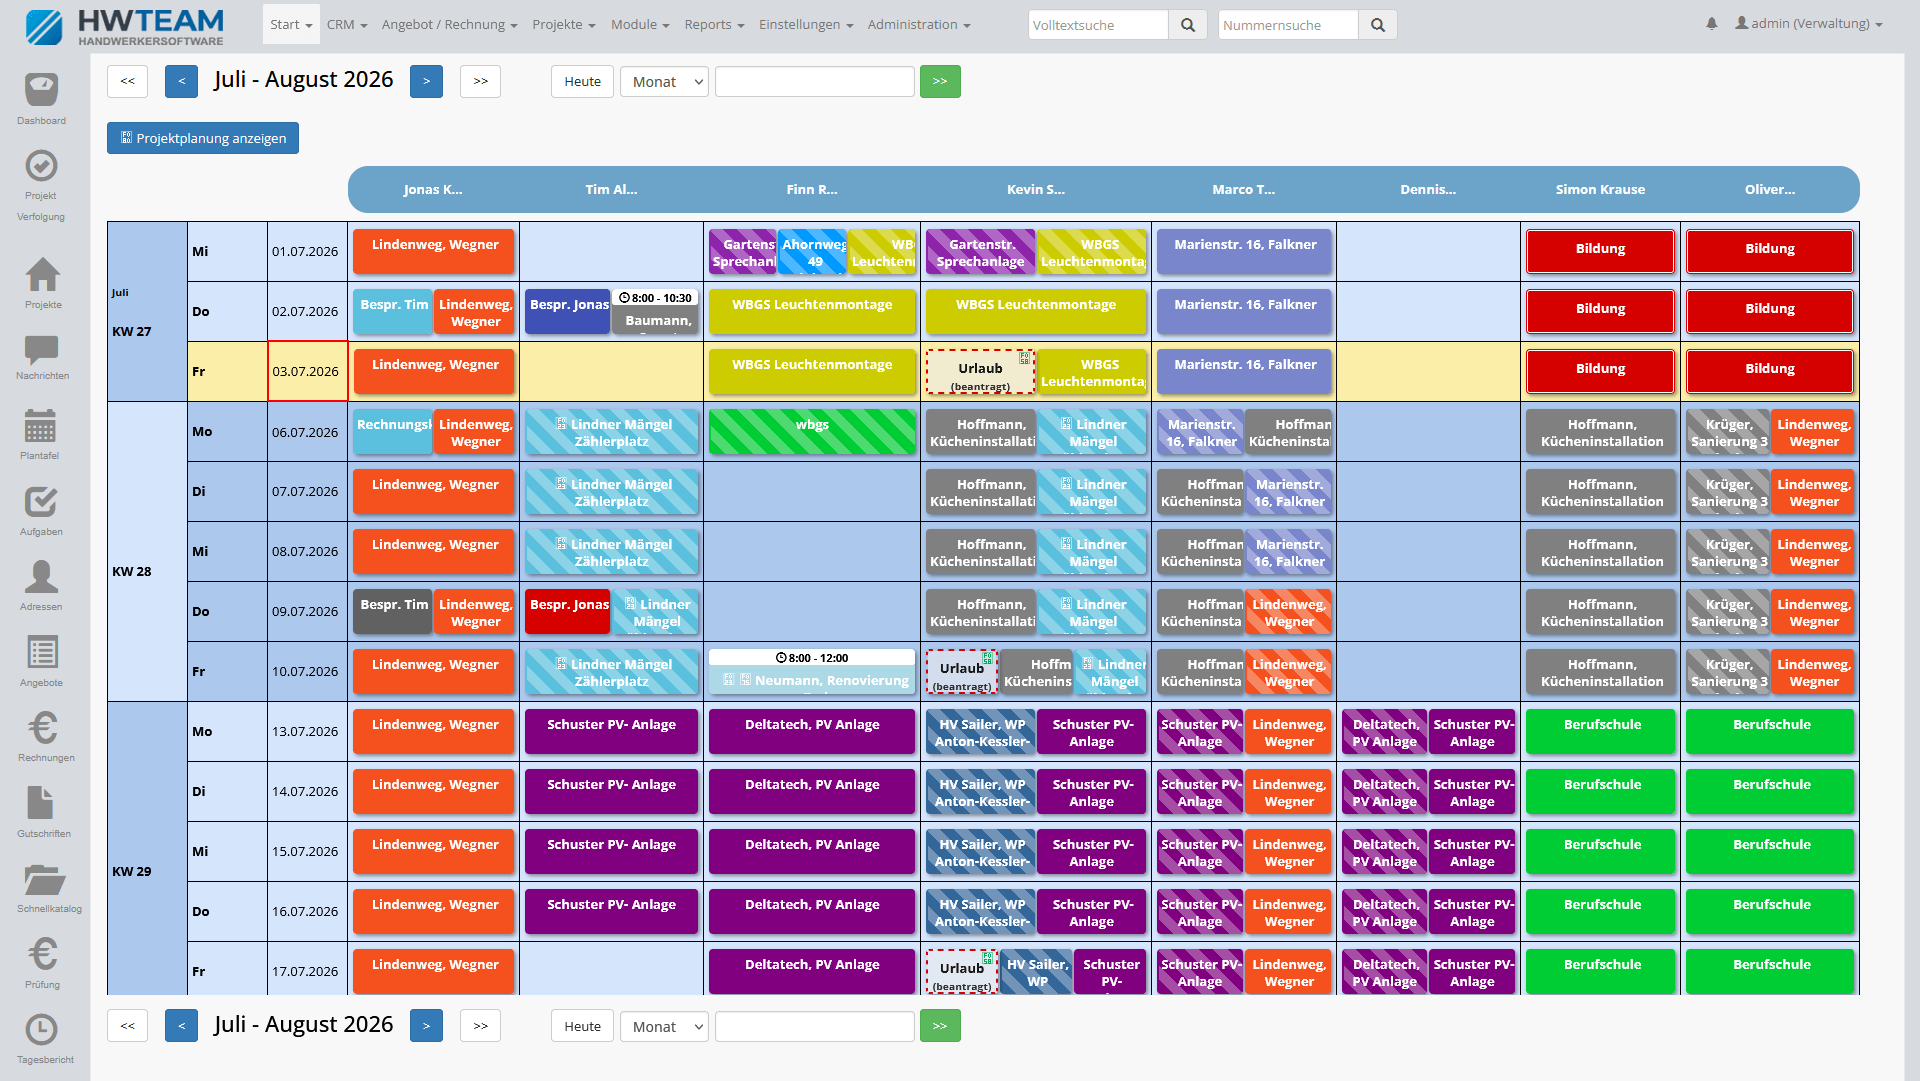
Task: Open the Dashboard sidebar icon
Action: 42,90
